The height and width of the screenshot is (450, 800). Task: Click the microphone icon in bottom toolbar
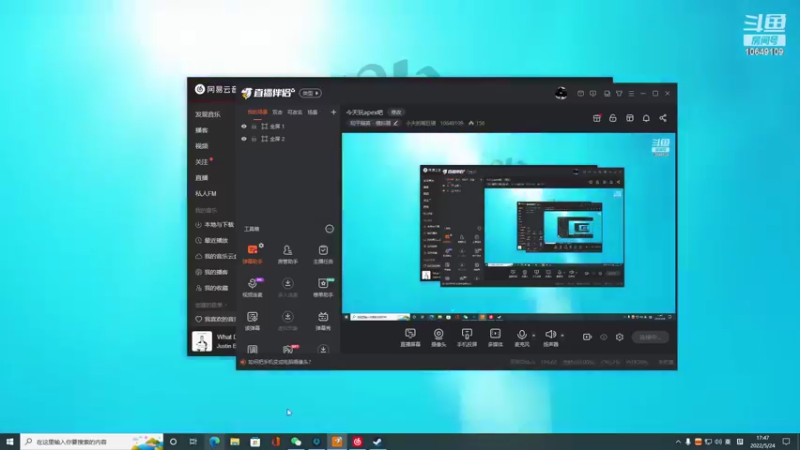(x=521, y=337)
